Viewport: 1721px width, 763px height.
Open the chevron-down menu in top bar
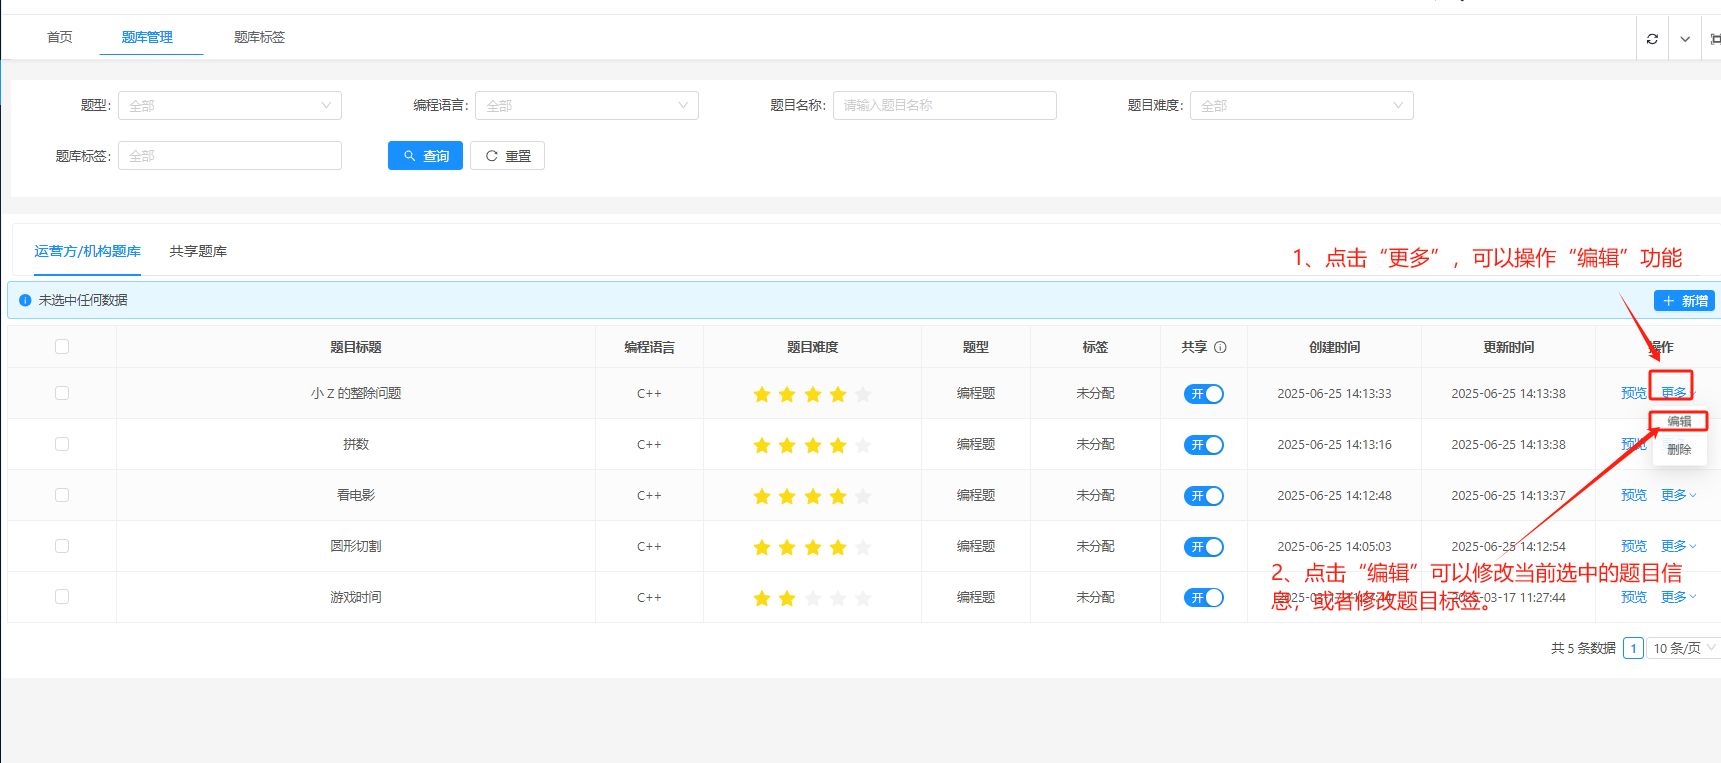(1685, 39)
